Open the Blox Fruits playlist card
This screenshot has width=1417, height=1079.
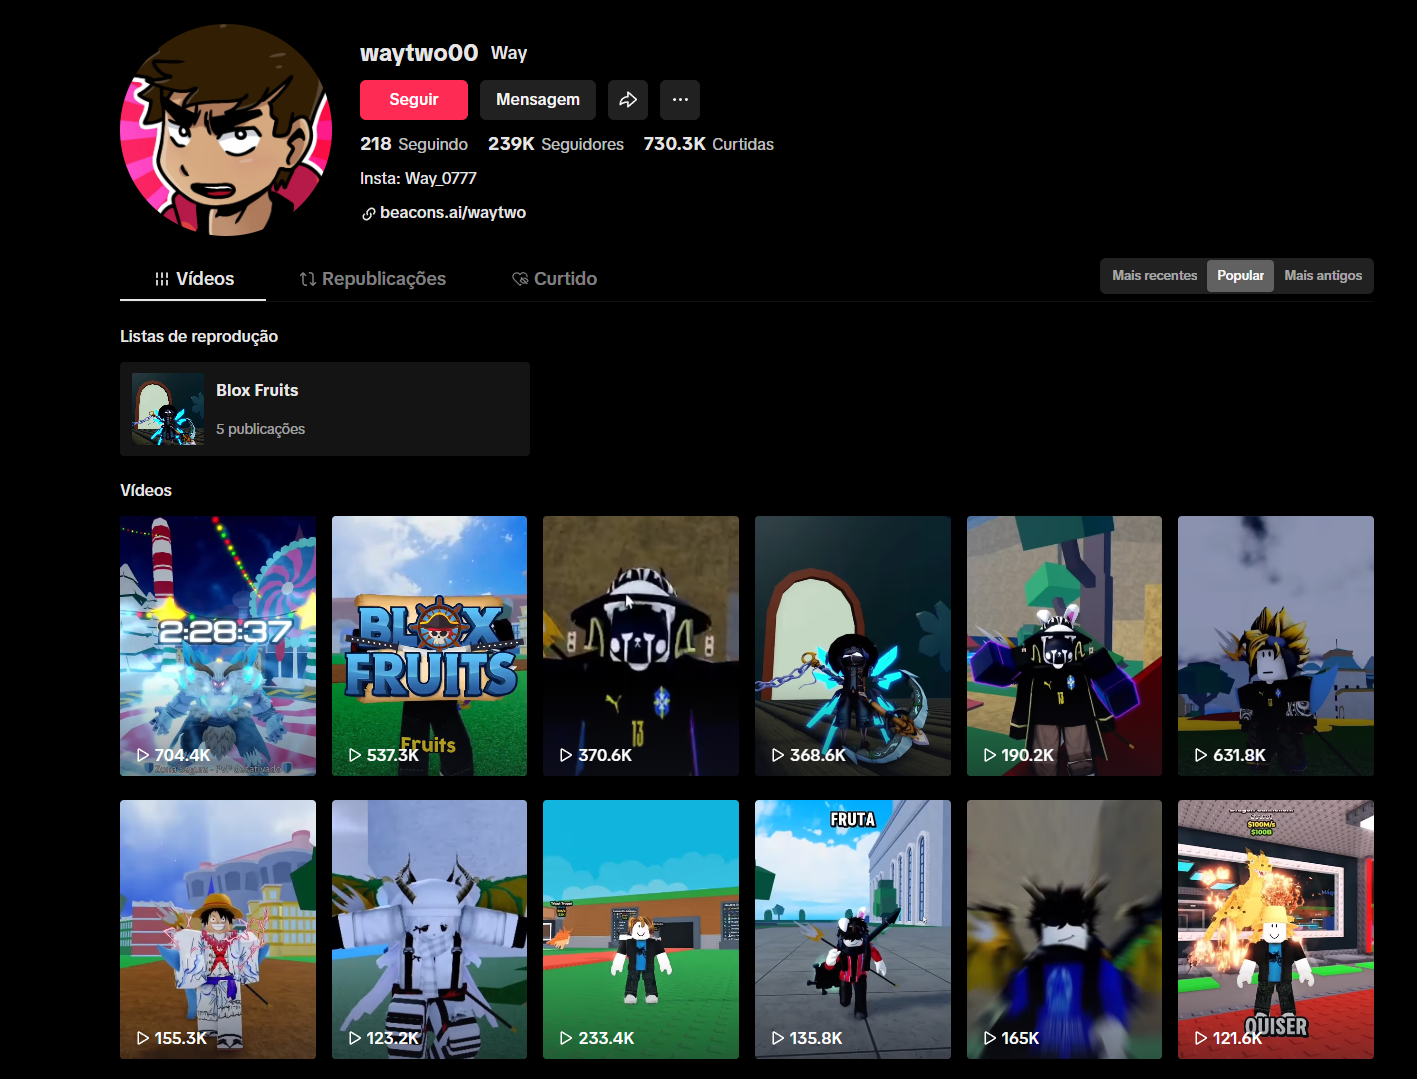pyautogui.click(x=325, y=409)
